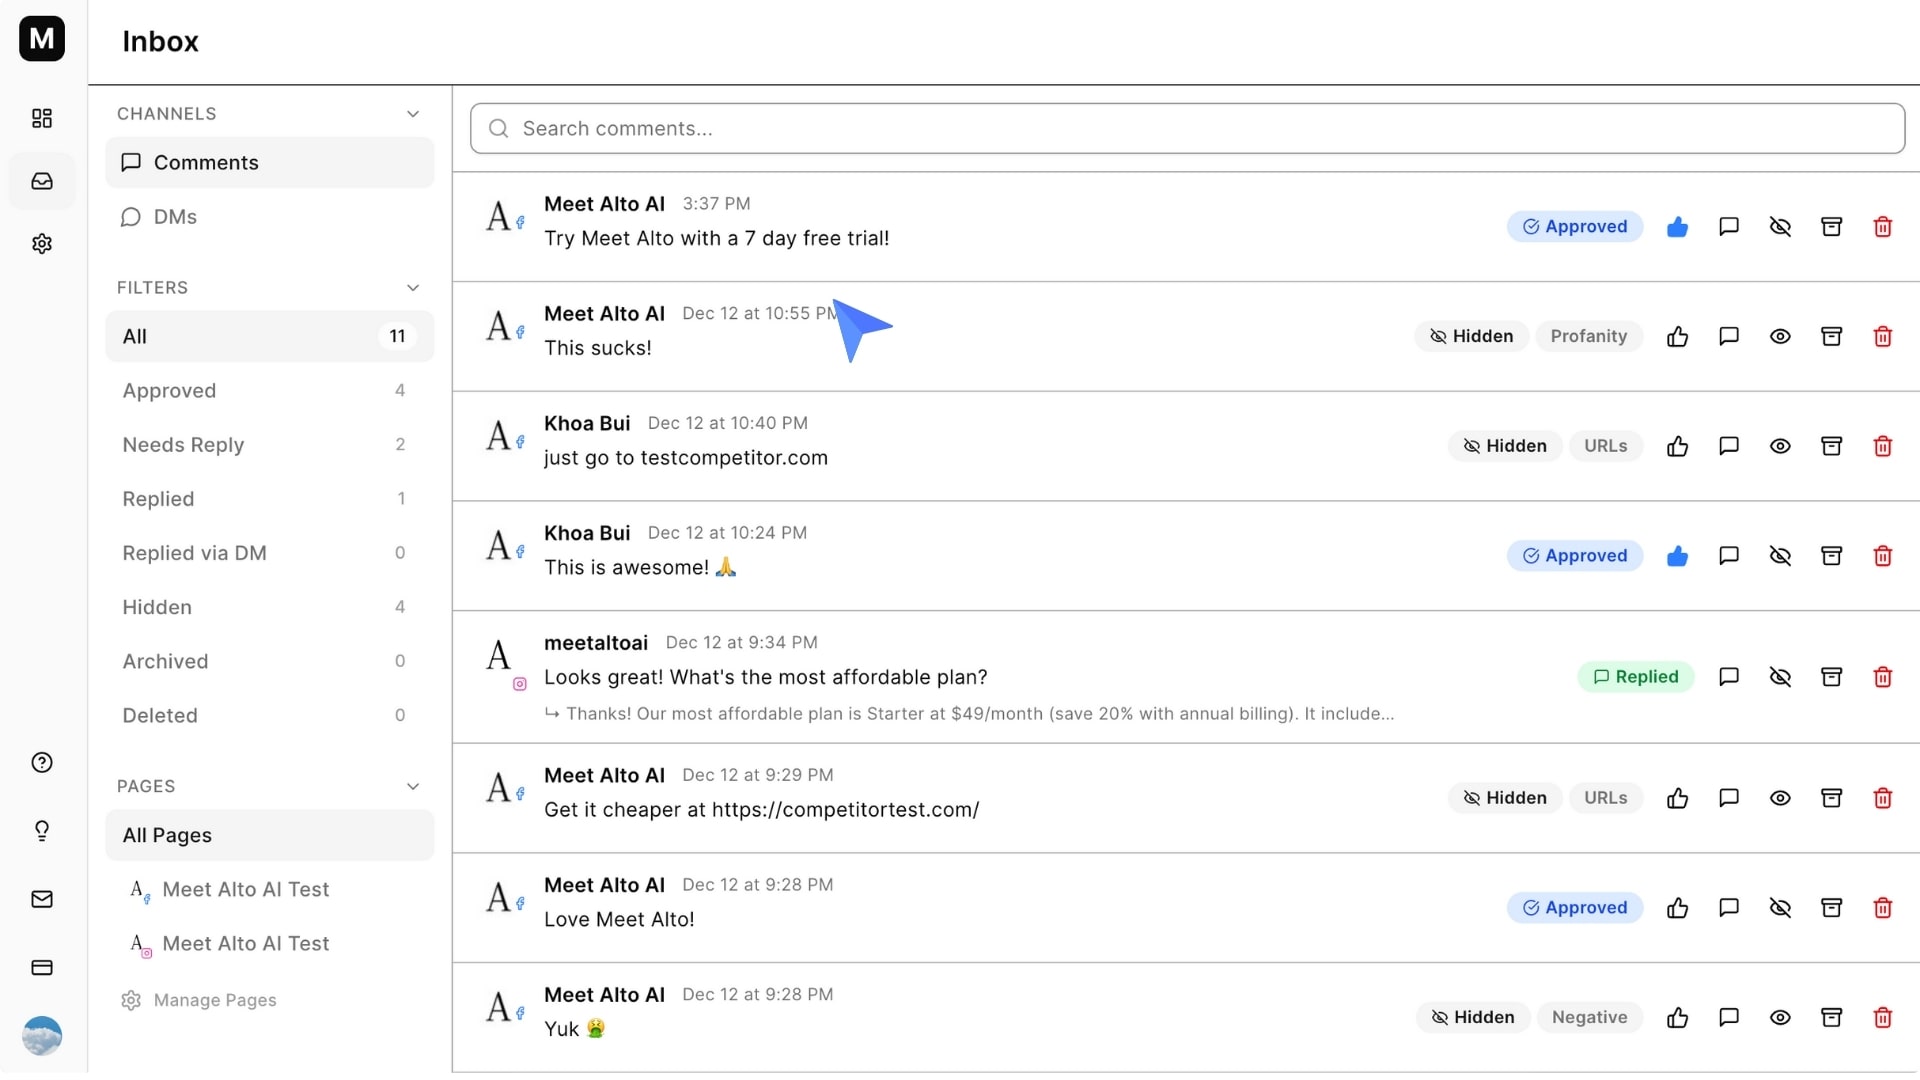The height and width of the screenshot is (1080, 1920).
Task: Open the help question mark icon
Action: pyautogui.click(x=41, y=762)
